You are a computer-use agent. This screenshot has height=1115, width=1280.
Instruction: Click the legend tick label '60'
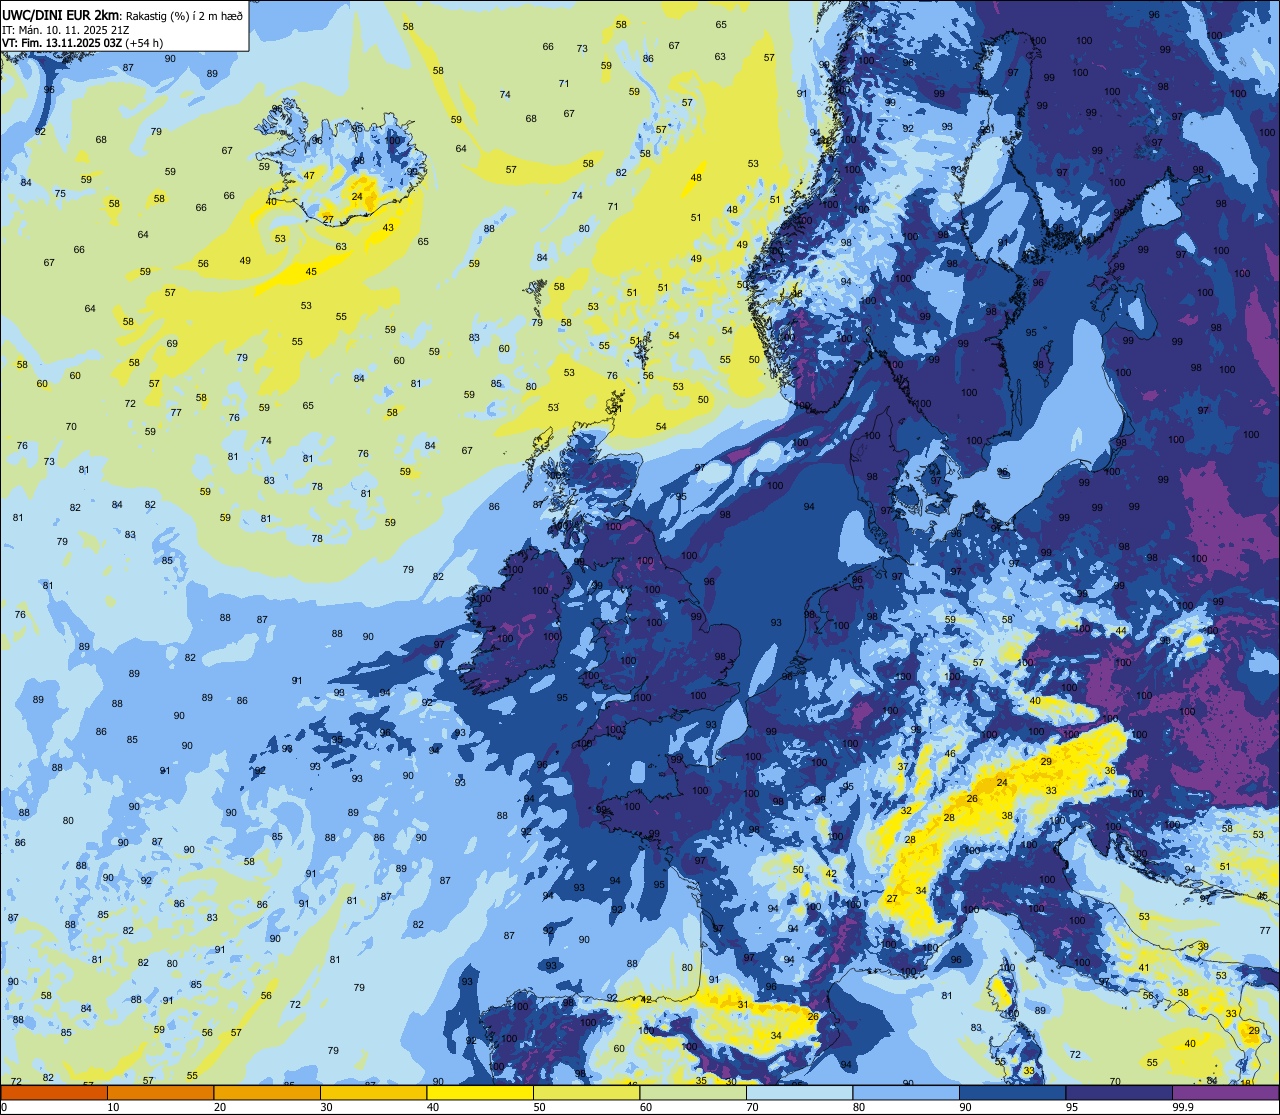646,1107
